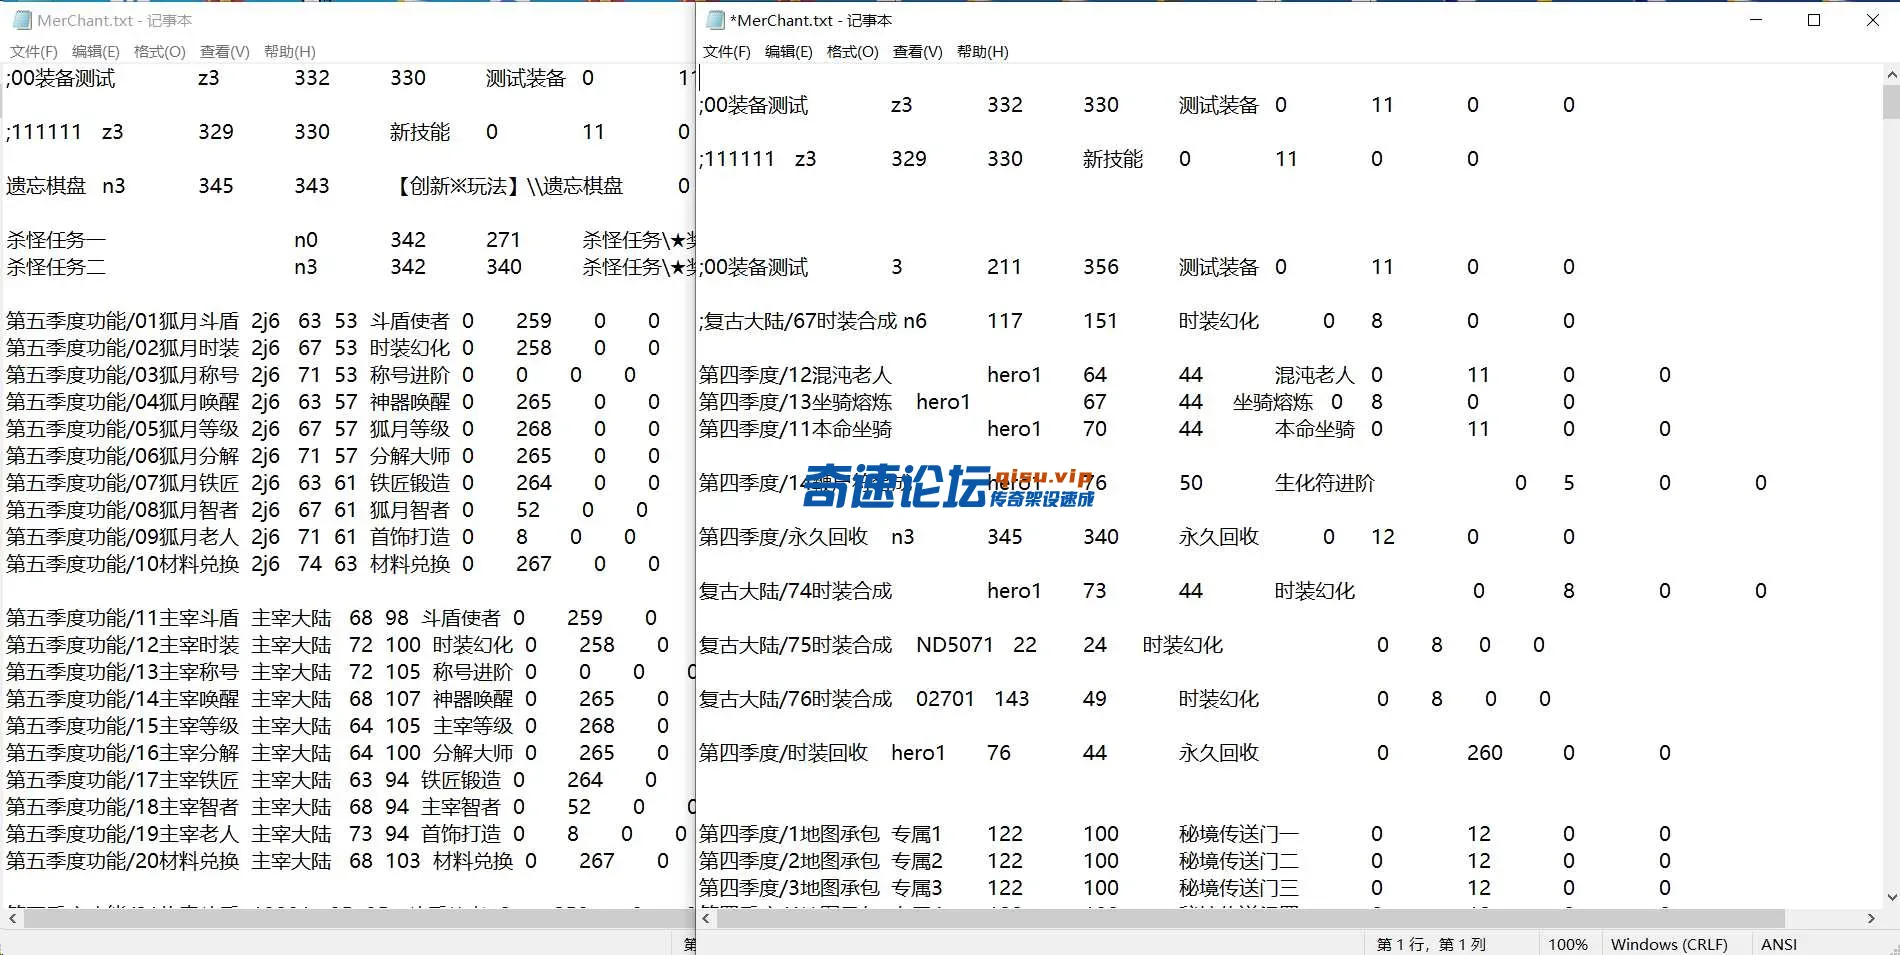Open 文件(F) menu in left Notepad window
Screen dimensions: 1900x955
coord(34,51)
